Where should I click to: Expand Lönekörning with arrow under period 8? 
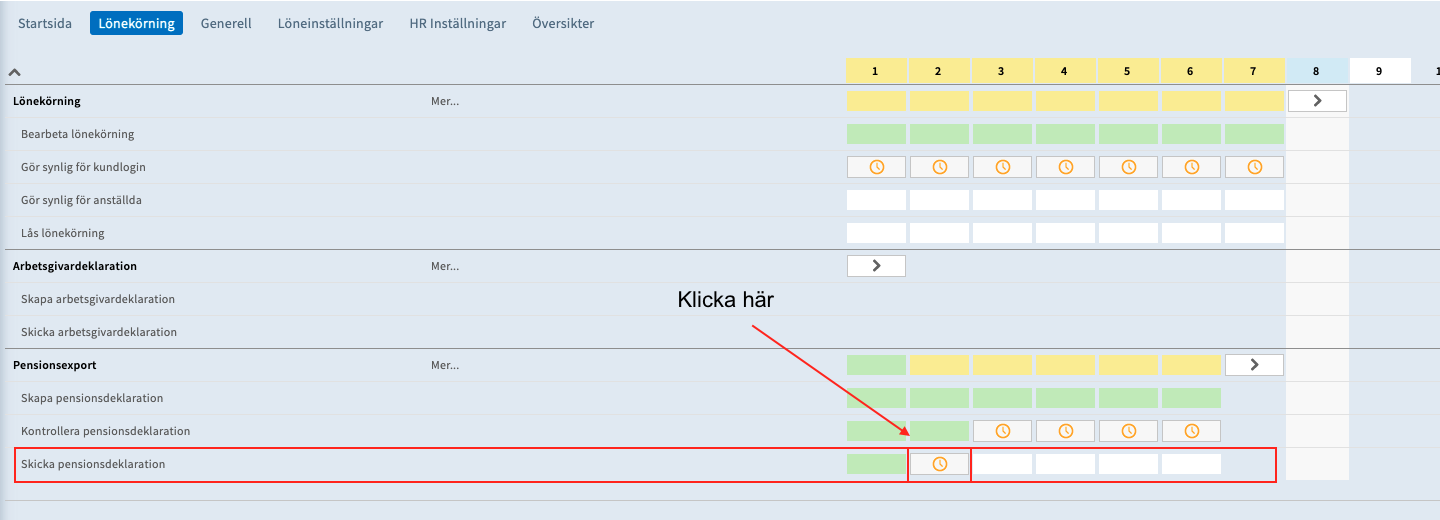[x=1317, y=101]
